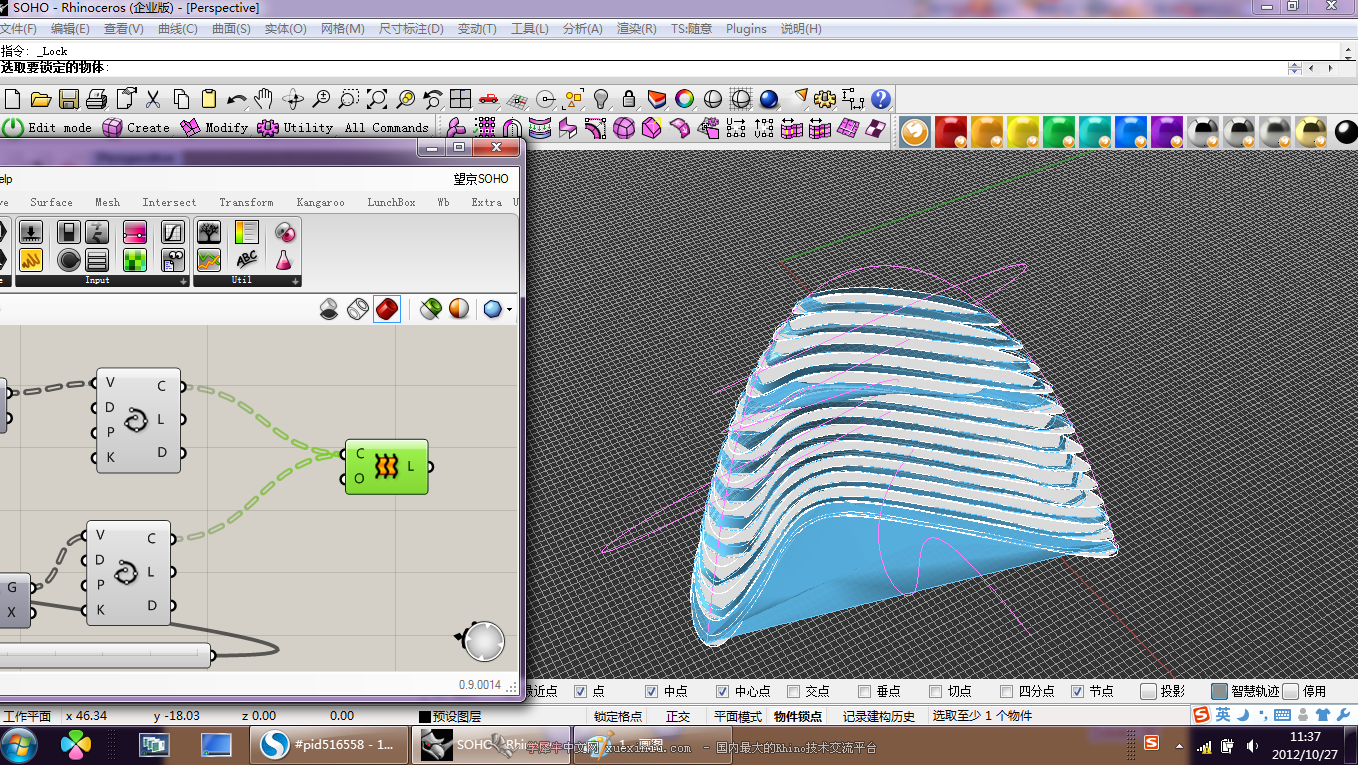The width and height of the screenshot is (1366, 768).
Task: Switch to wireframe preview mode in Grasshopper
Action: click(358, 309)
